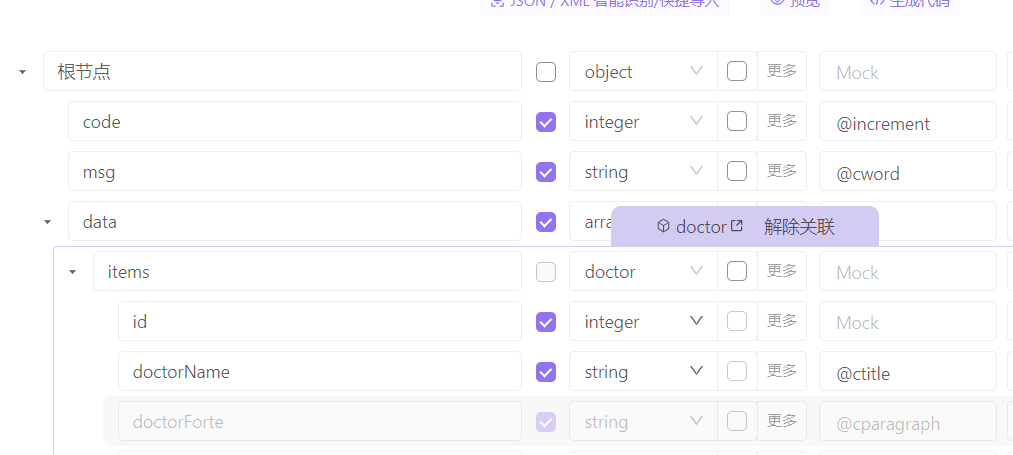Collapse the data node arrow
The height and width of the screenshot is (455, 1013).
(47, 222)
